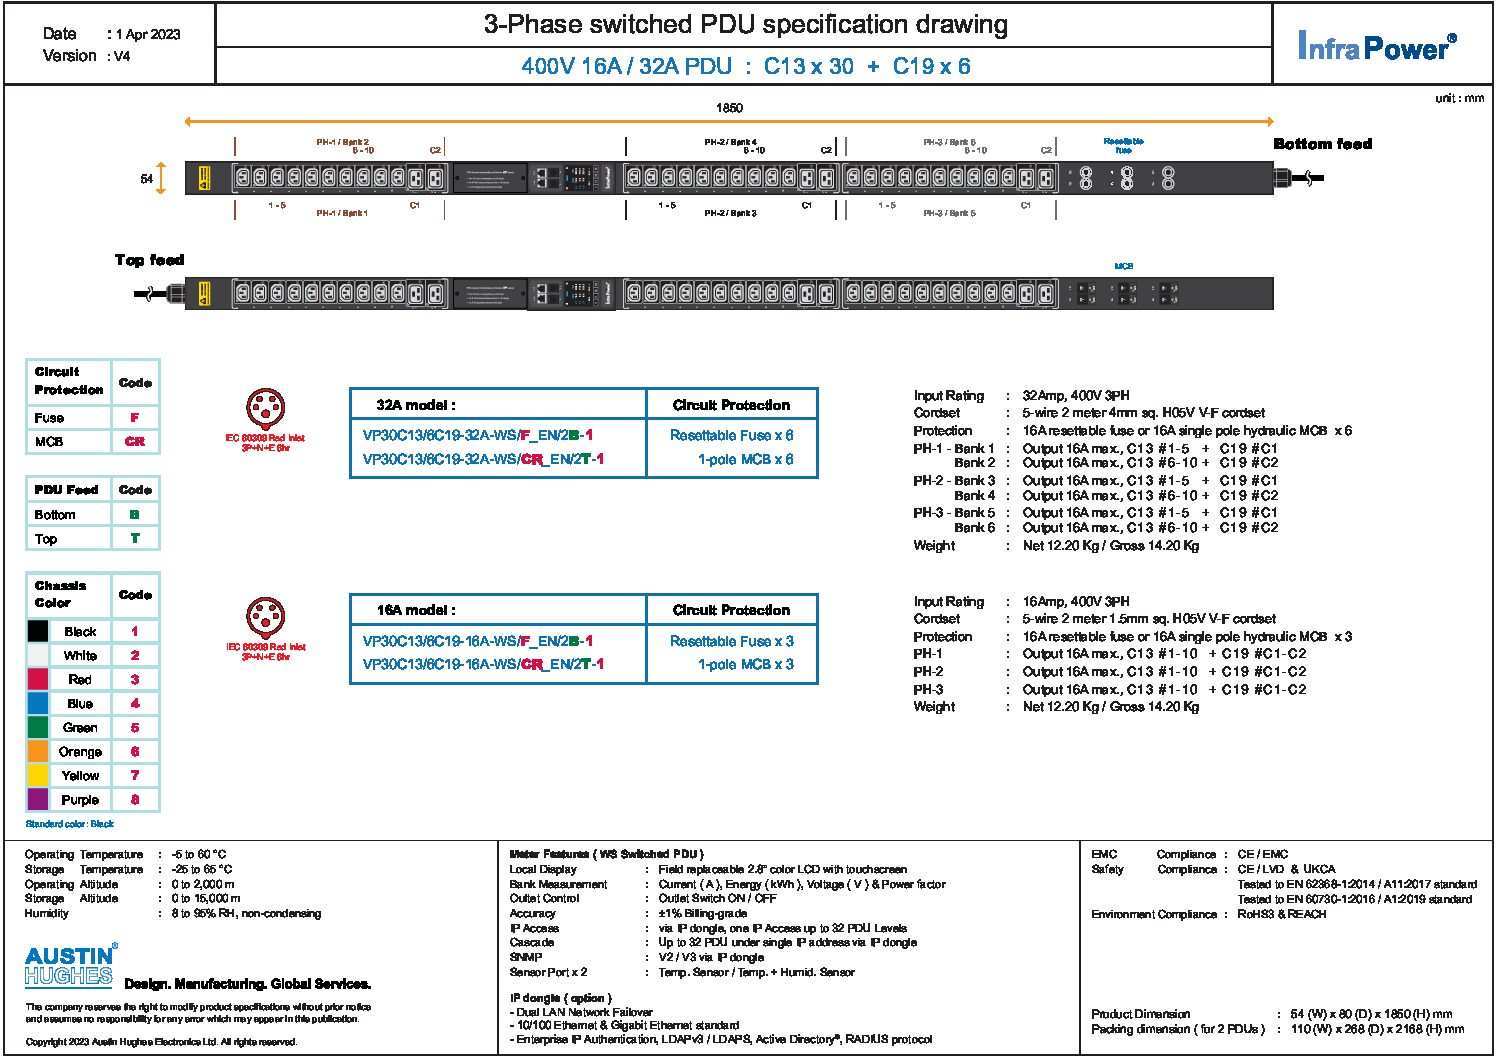
Task: Click the Top feed code 'T' cell
Action: tap(135, 538)
